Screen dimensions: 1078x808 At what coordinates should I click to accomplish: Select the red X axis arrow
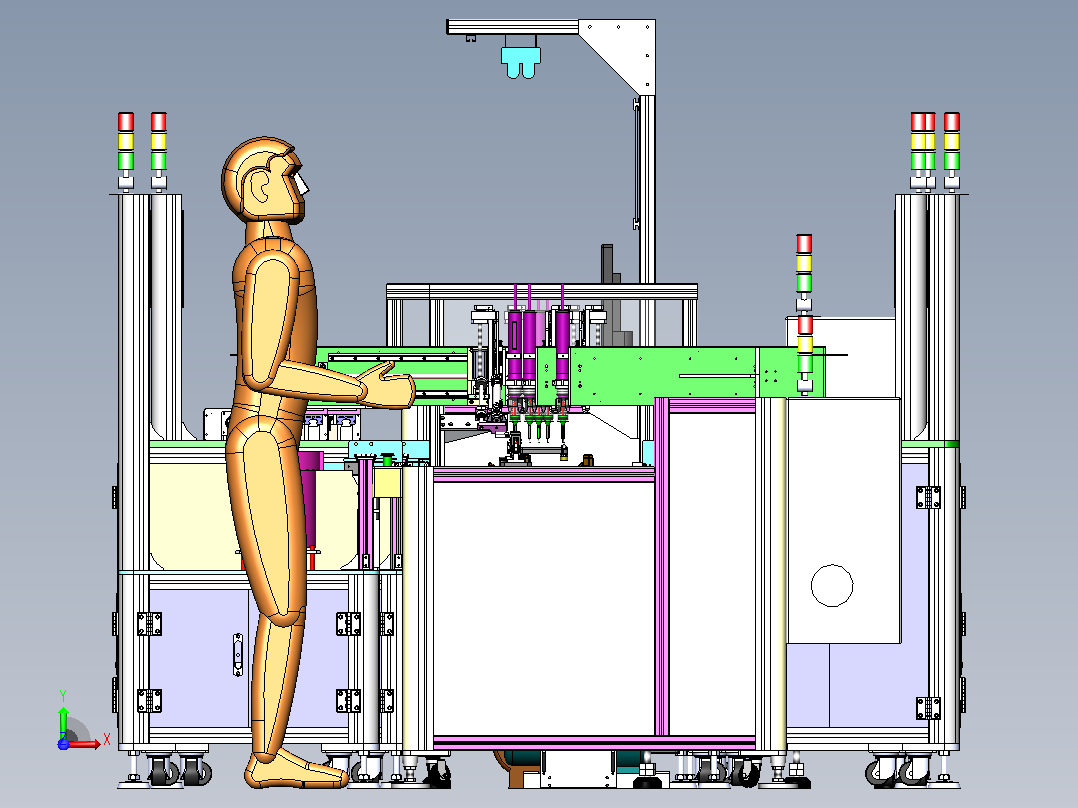click(x=86, y=743)
